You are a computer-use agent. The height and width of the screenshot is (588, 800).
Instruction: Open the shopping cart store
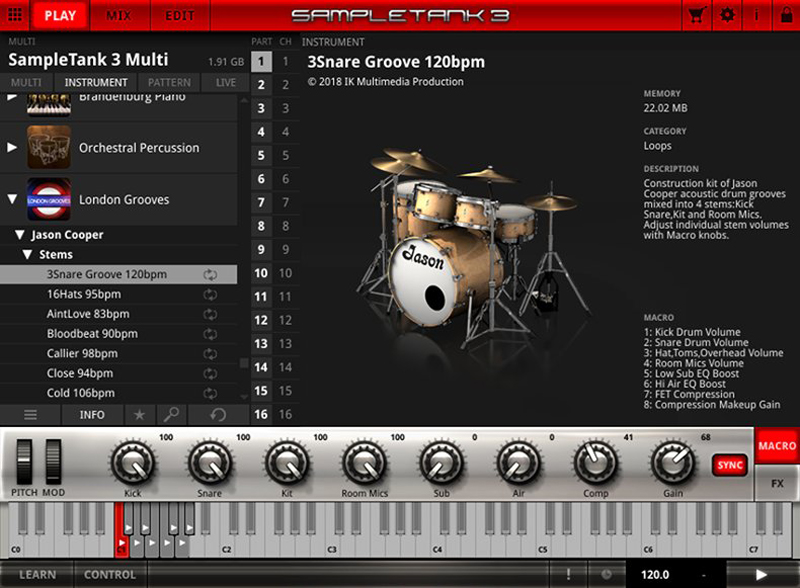(697, 15)
